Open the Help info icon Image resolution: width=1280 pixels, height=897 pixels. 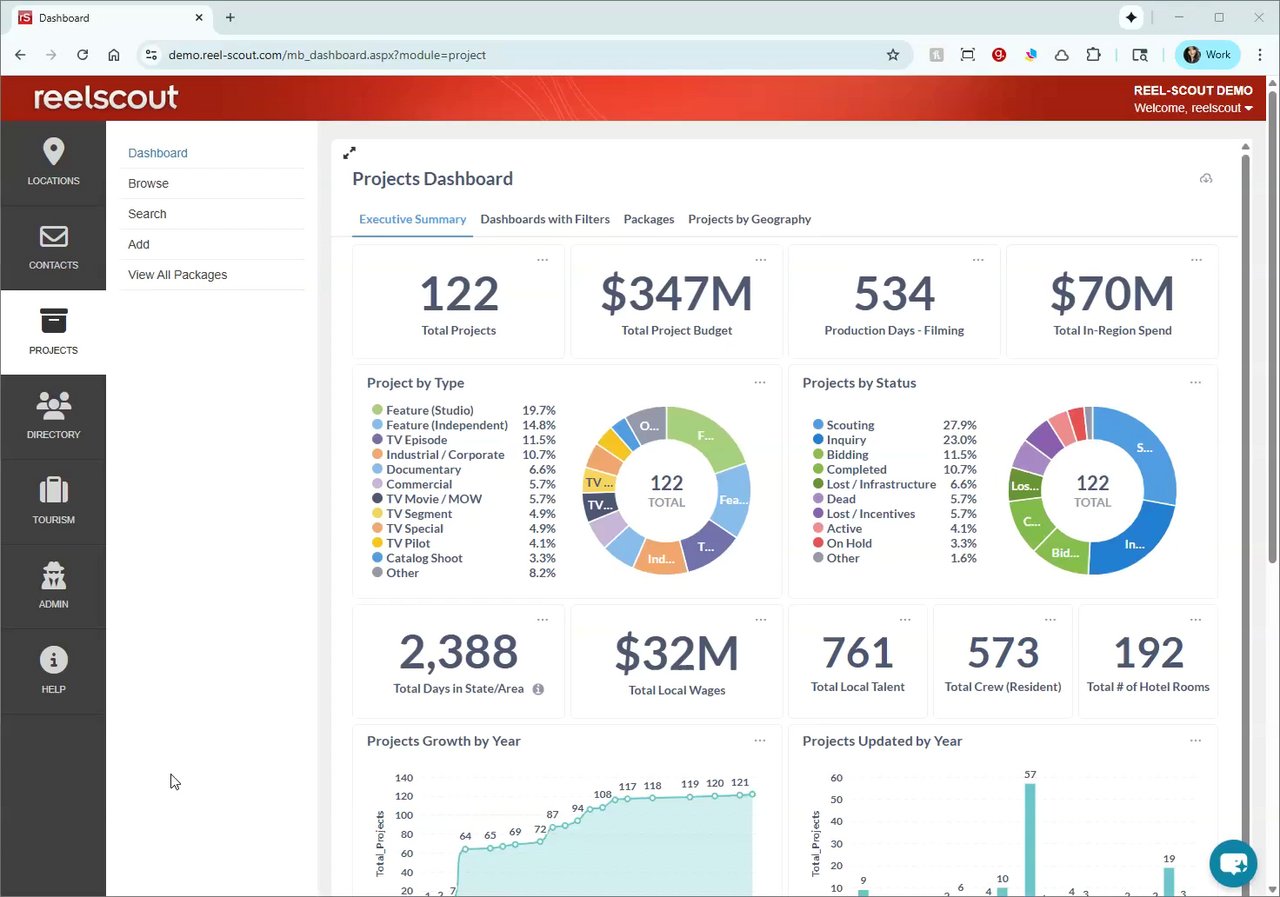53,660
